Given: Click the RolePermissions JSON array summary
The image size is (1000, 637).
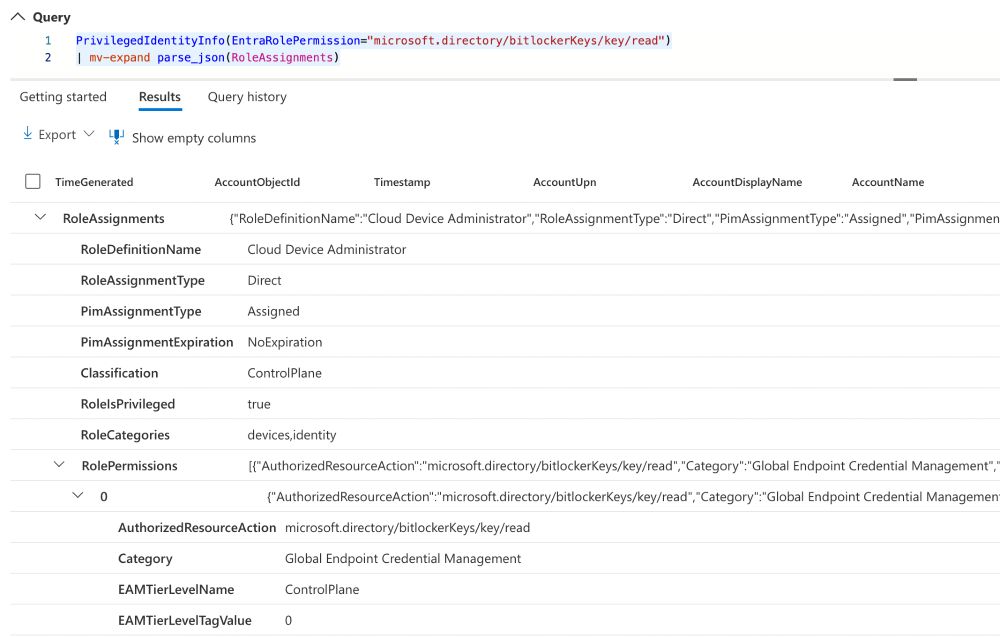Looking at the screenshot, I should click(x=624, y=466).
